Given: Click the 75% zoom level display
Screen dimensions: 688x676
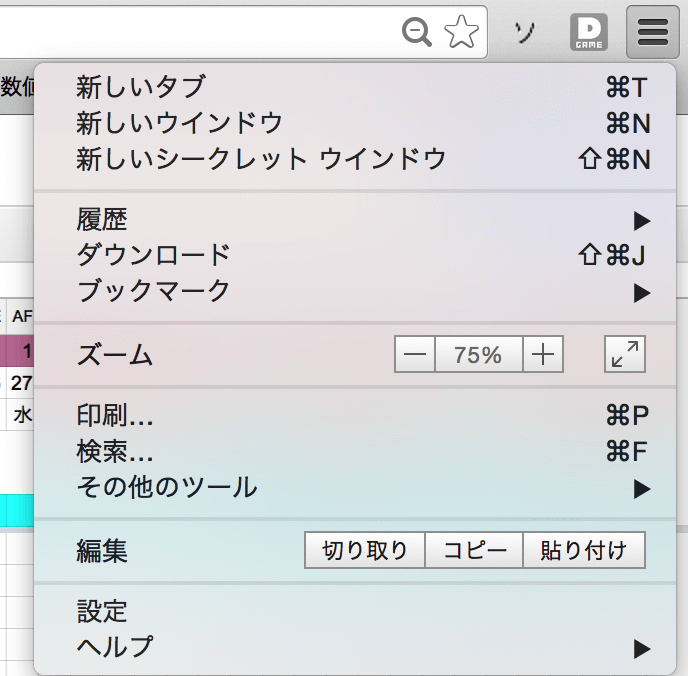Looking at the screenshot, I should click(479, 354).
